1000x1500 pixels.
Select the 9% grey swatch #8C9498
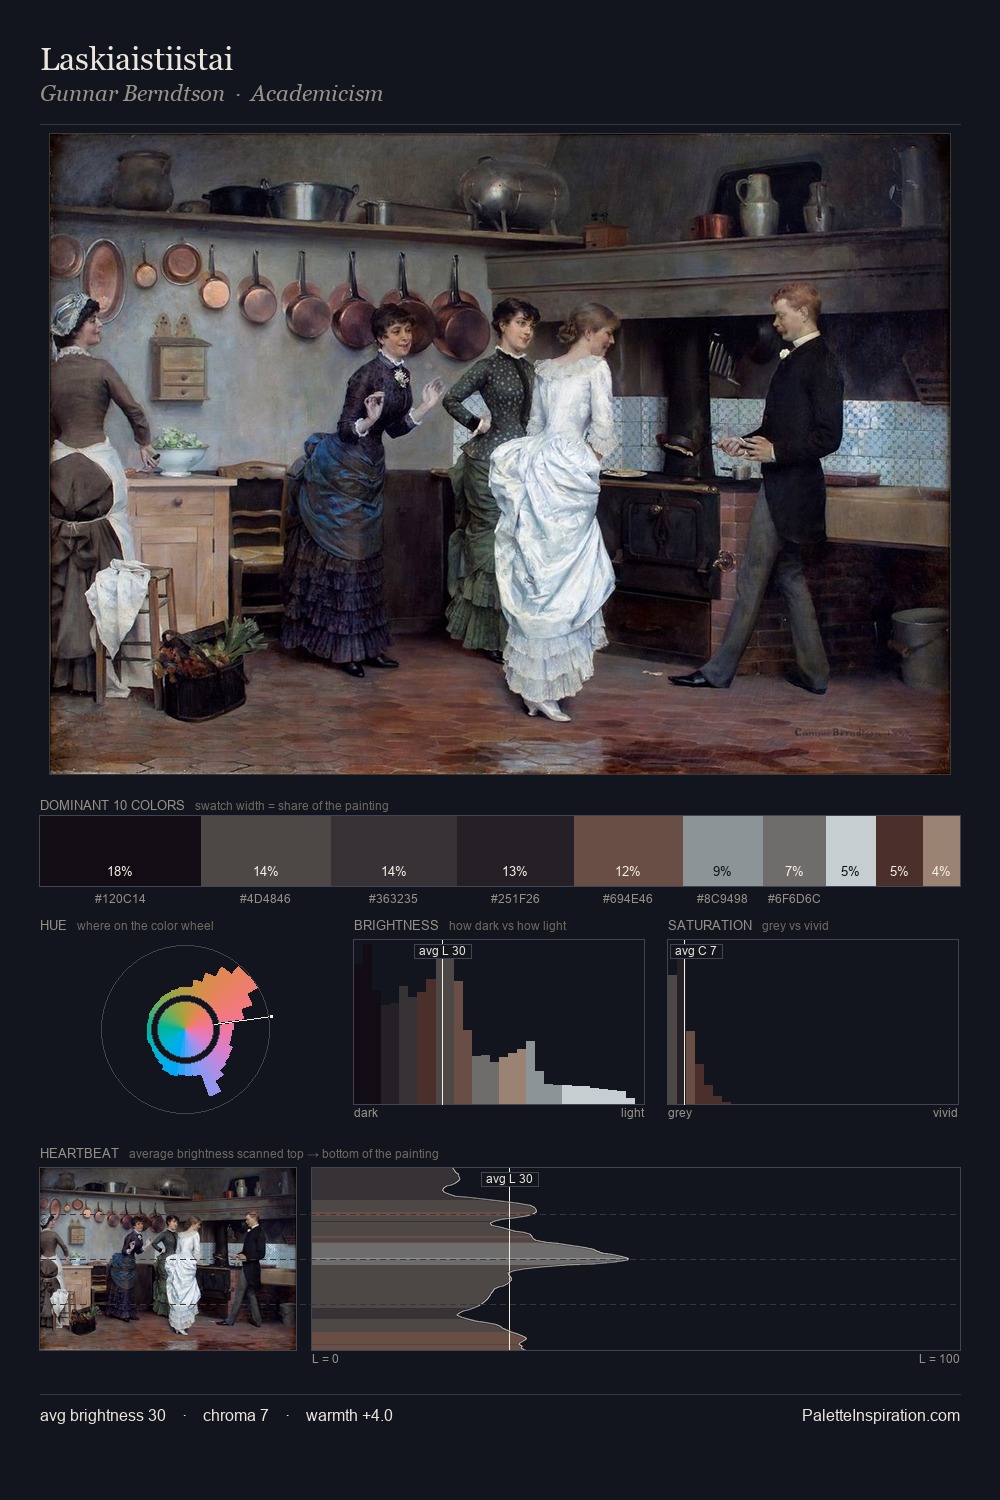pyautogui.click(x=723, y=851)
